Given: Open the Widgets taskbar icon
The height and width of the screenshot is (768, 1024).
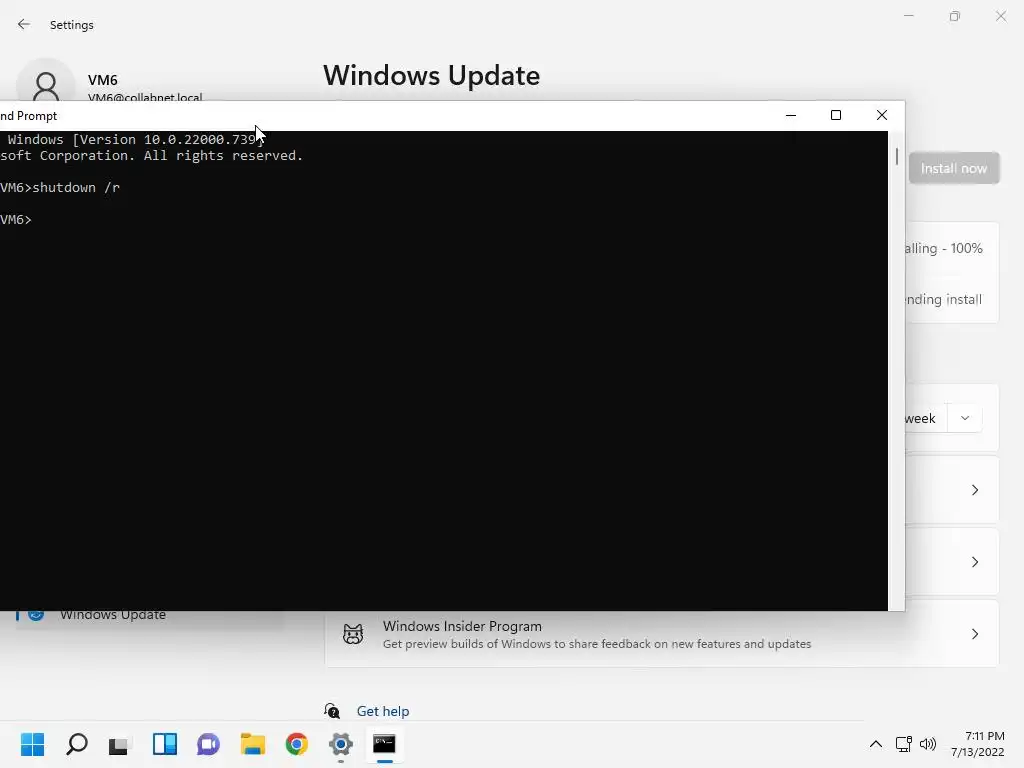Looking at the screenshot, I should click(x=165, y=744).
